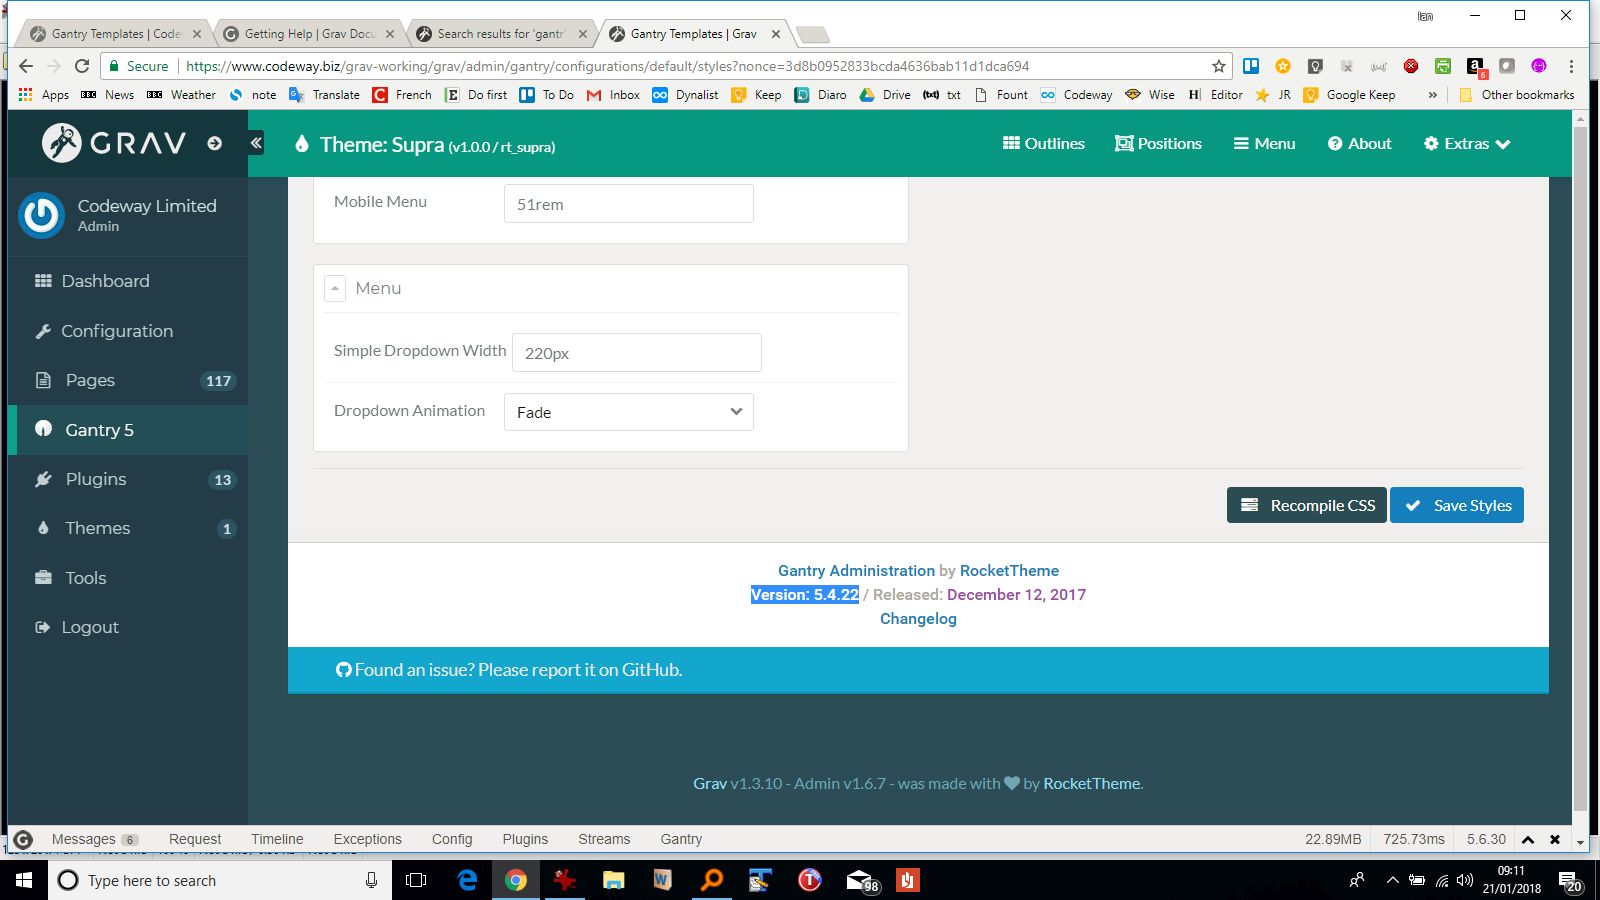Open the Amazon extension with badge 6
Viewport: 1600px width, 900px height.
[1476, 67]
